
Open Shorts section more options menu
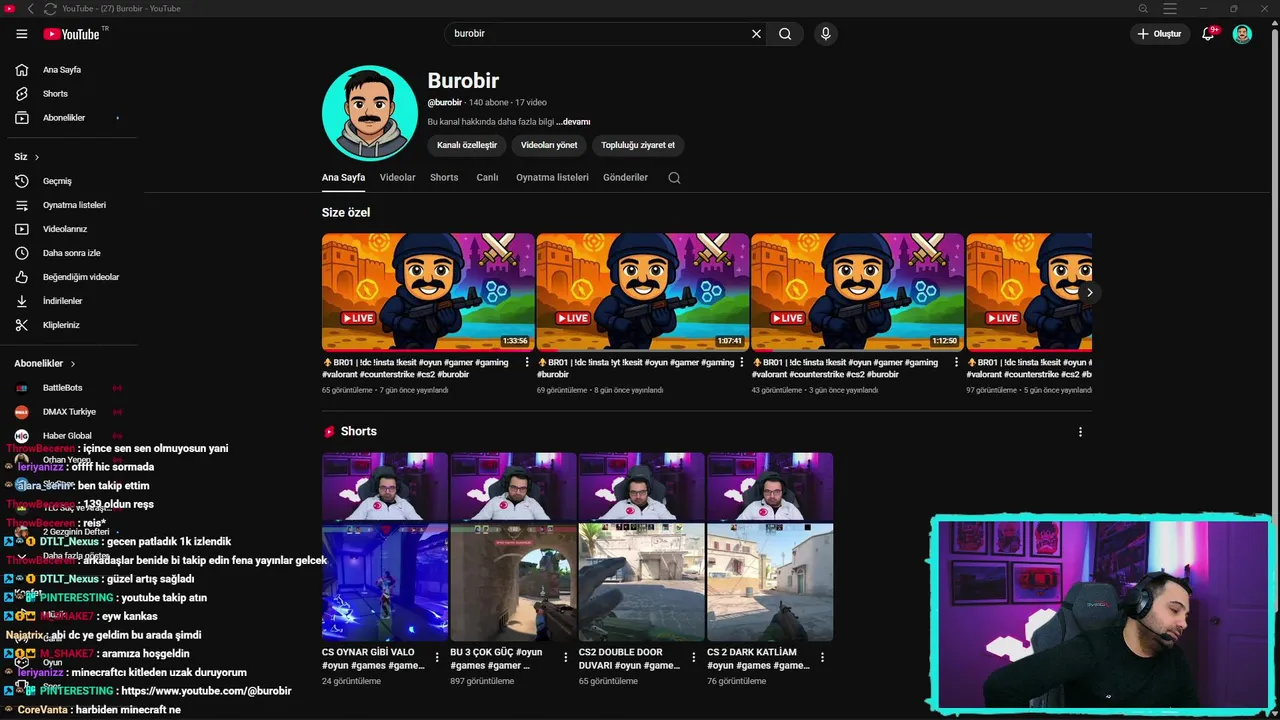(1080, 432)
